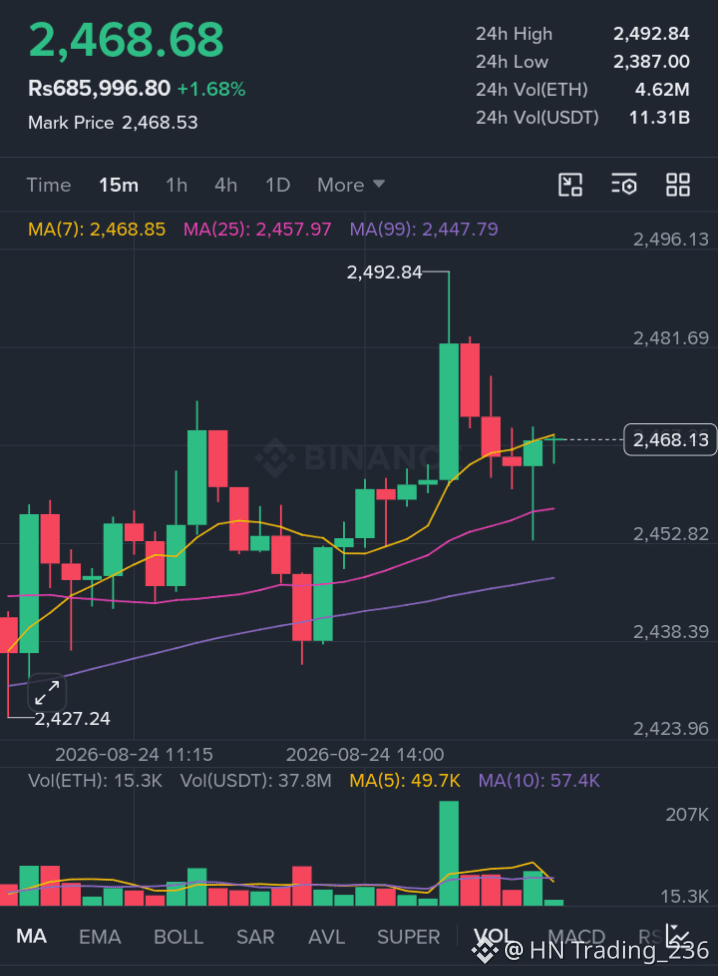Toggle the SAR indicator
The width and height of the screenshot is (718, 976).
255,937
